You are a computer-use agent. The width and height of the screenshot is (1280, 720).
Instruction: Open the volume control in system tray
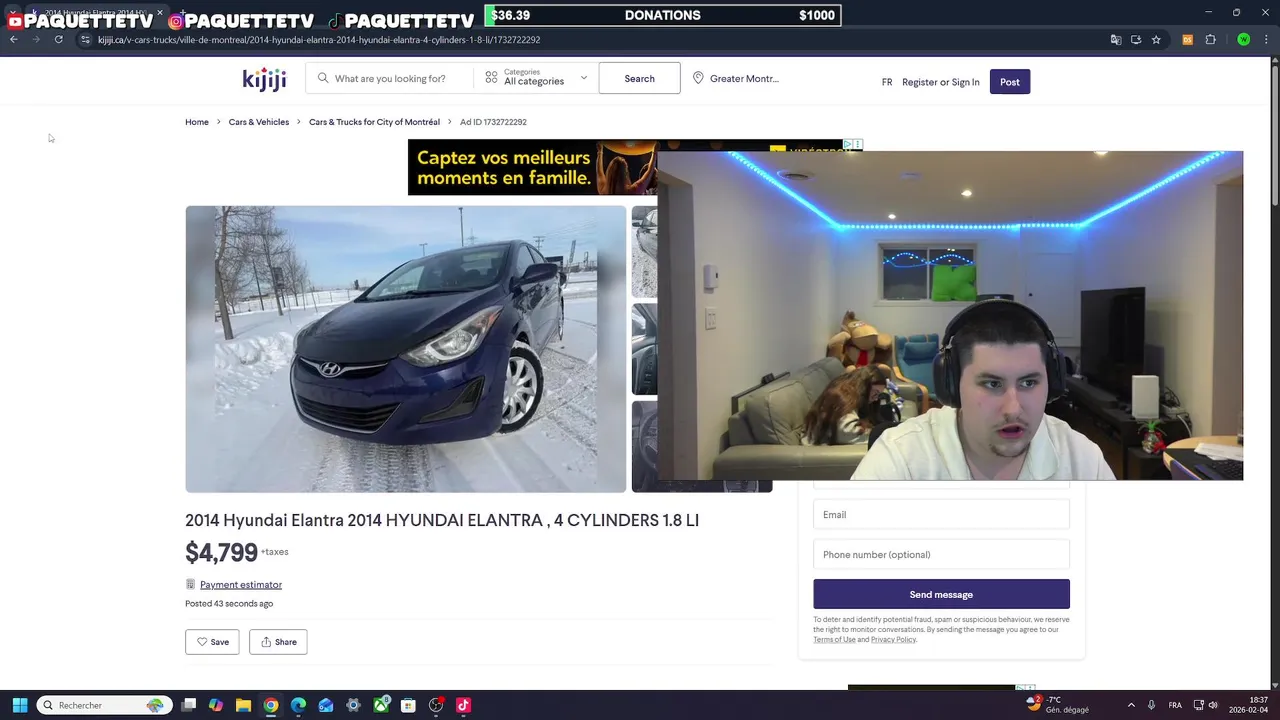click(x=1213, y=705)
